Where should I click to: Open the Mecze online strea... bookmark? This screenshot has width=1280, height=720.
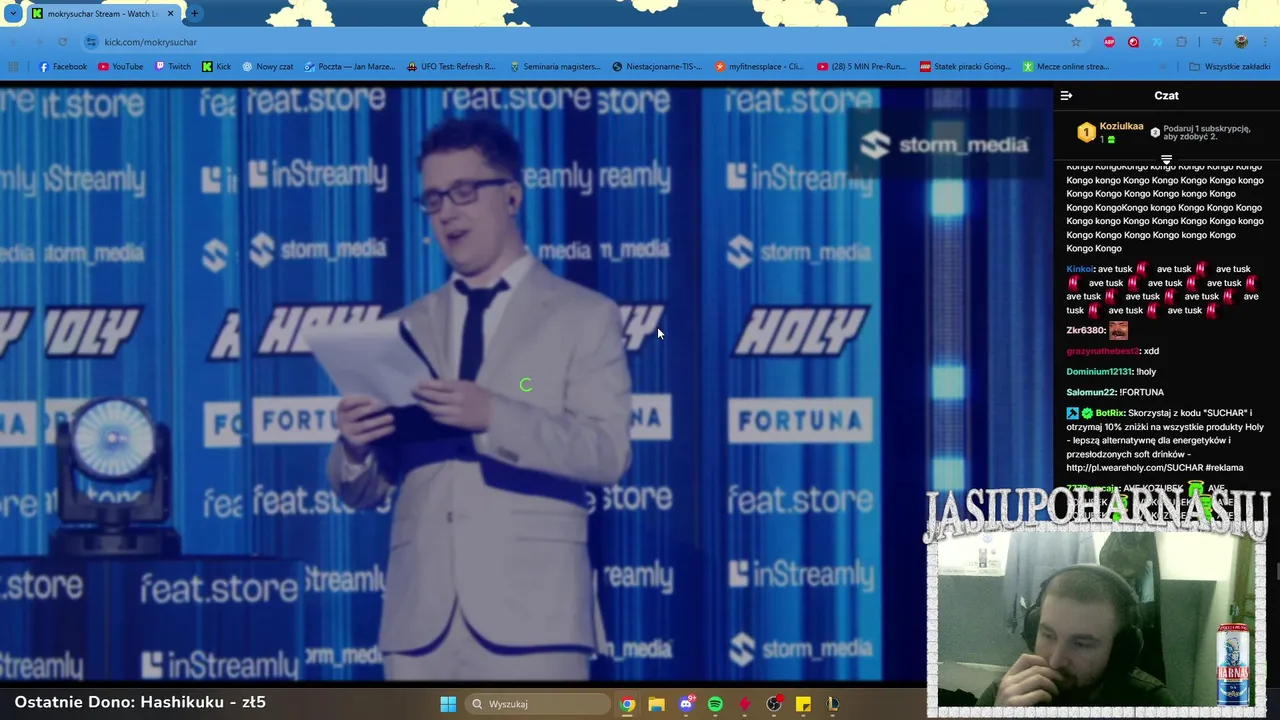coord(1065,67)
